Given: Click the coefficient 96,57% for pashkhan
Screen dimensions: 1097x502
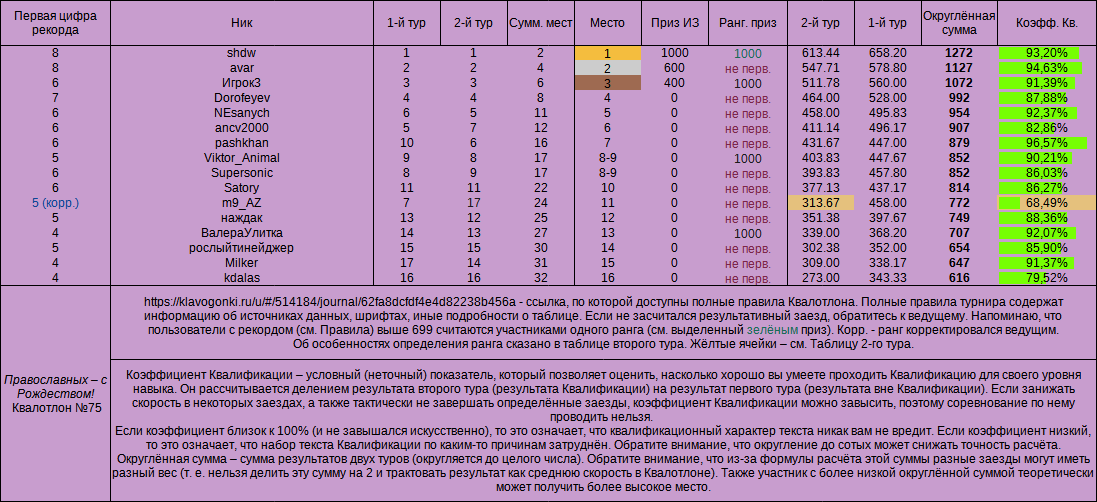Looking at the screenshot, I should coord(1047,143).
